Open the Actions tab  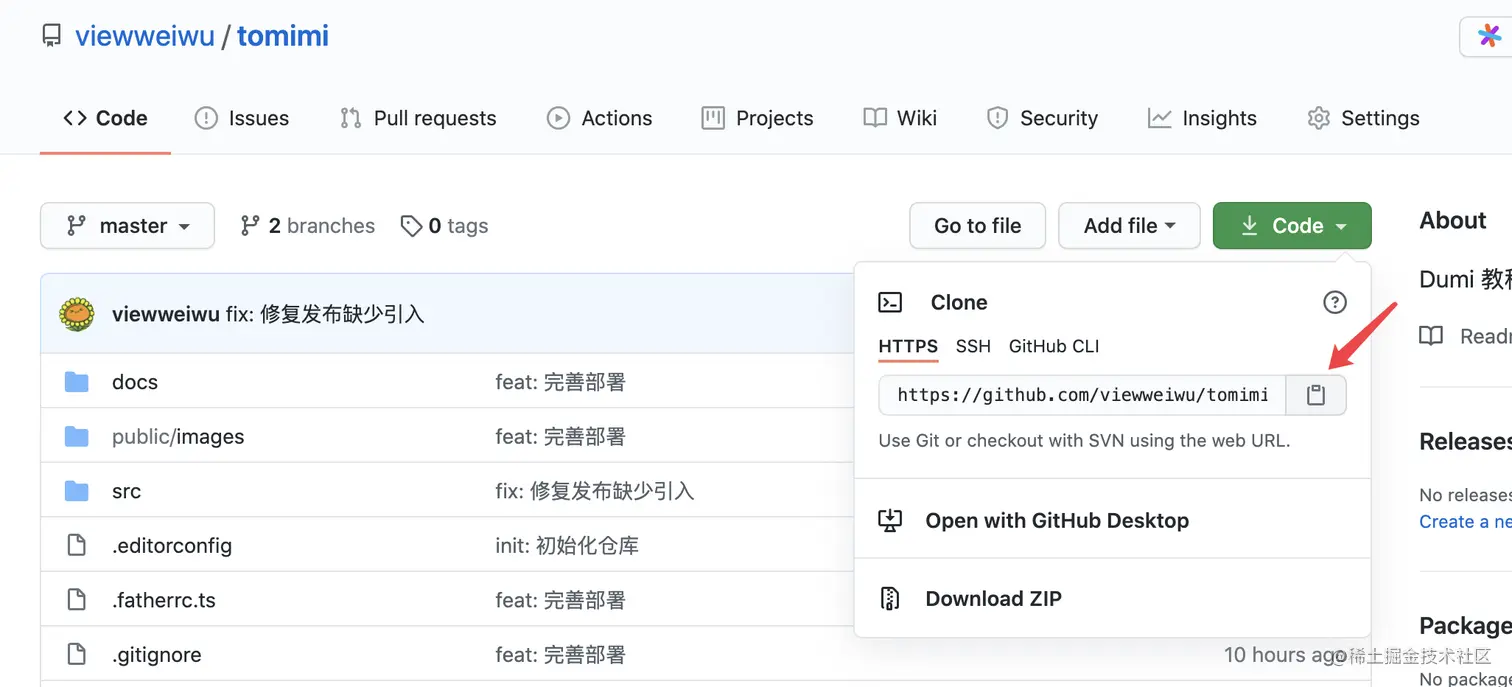[x=599, y=118]
